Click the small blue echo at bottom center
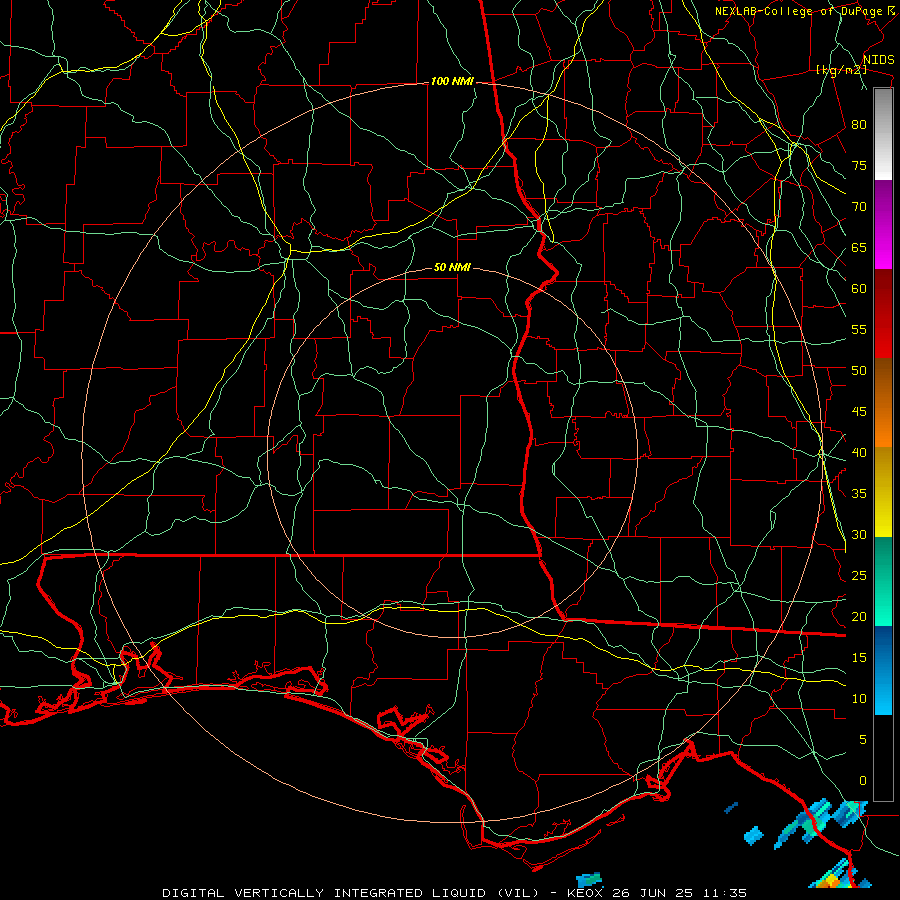Screen dimensions: 900x900 (x=589, y=879)
